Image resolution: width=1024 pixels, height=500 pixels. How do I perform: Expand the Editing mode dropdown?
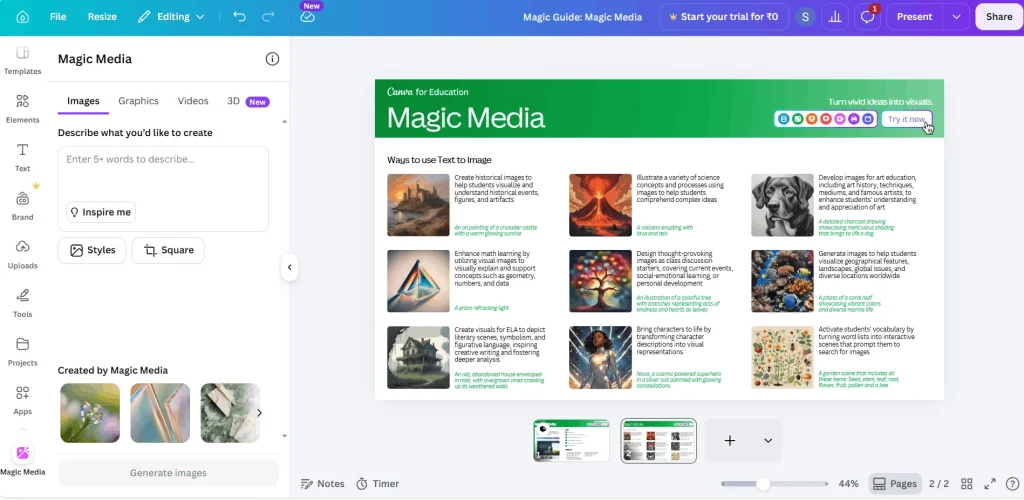(171, 17)
